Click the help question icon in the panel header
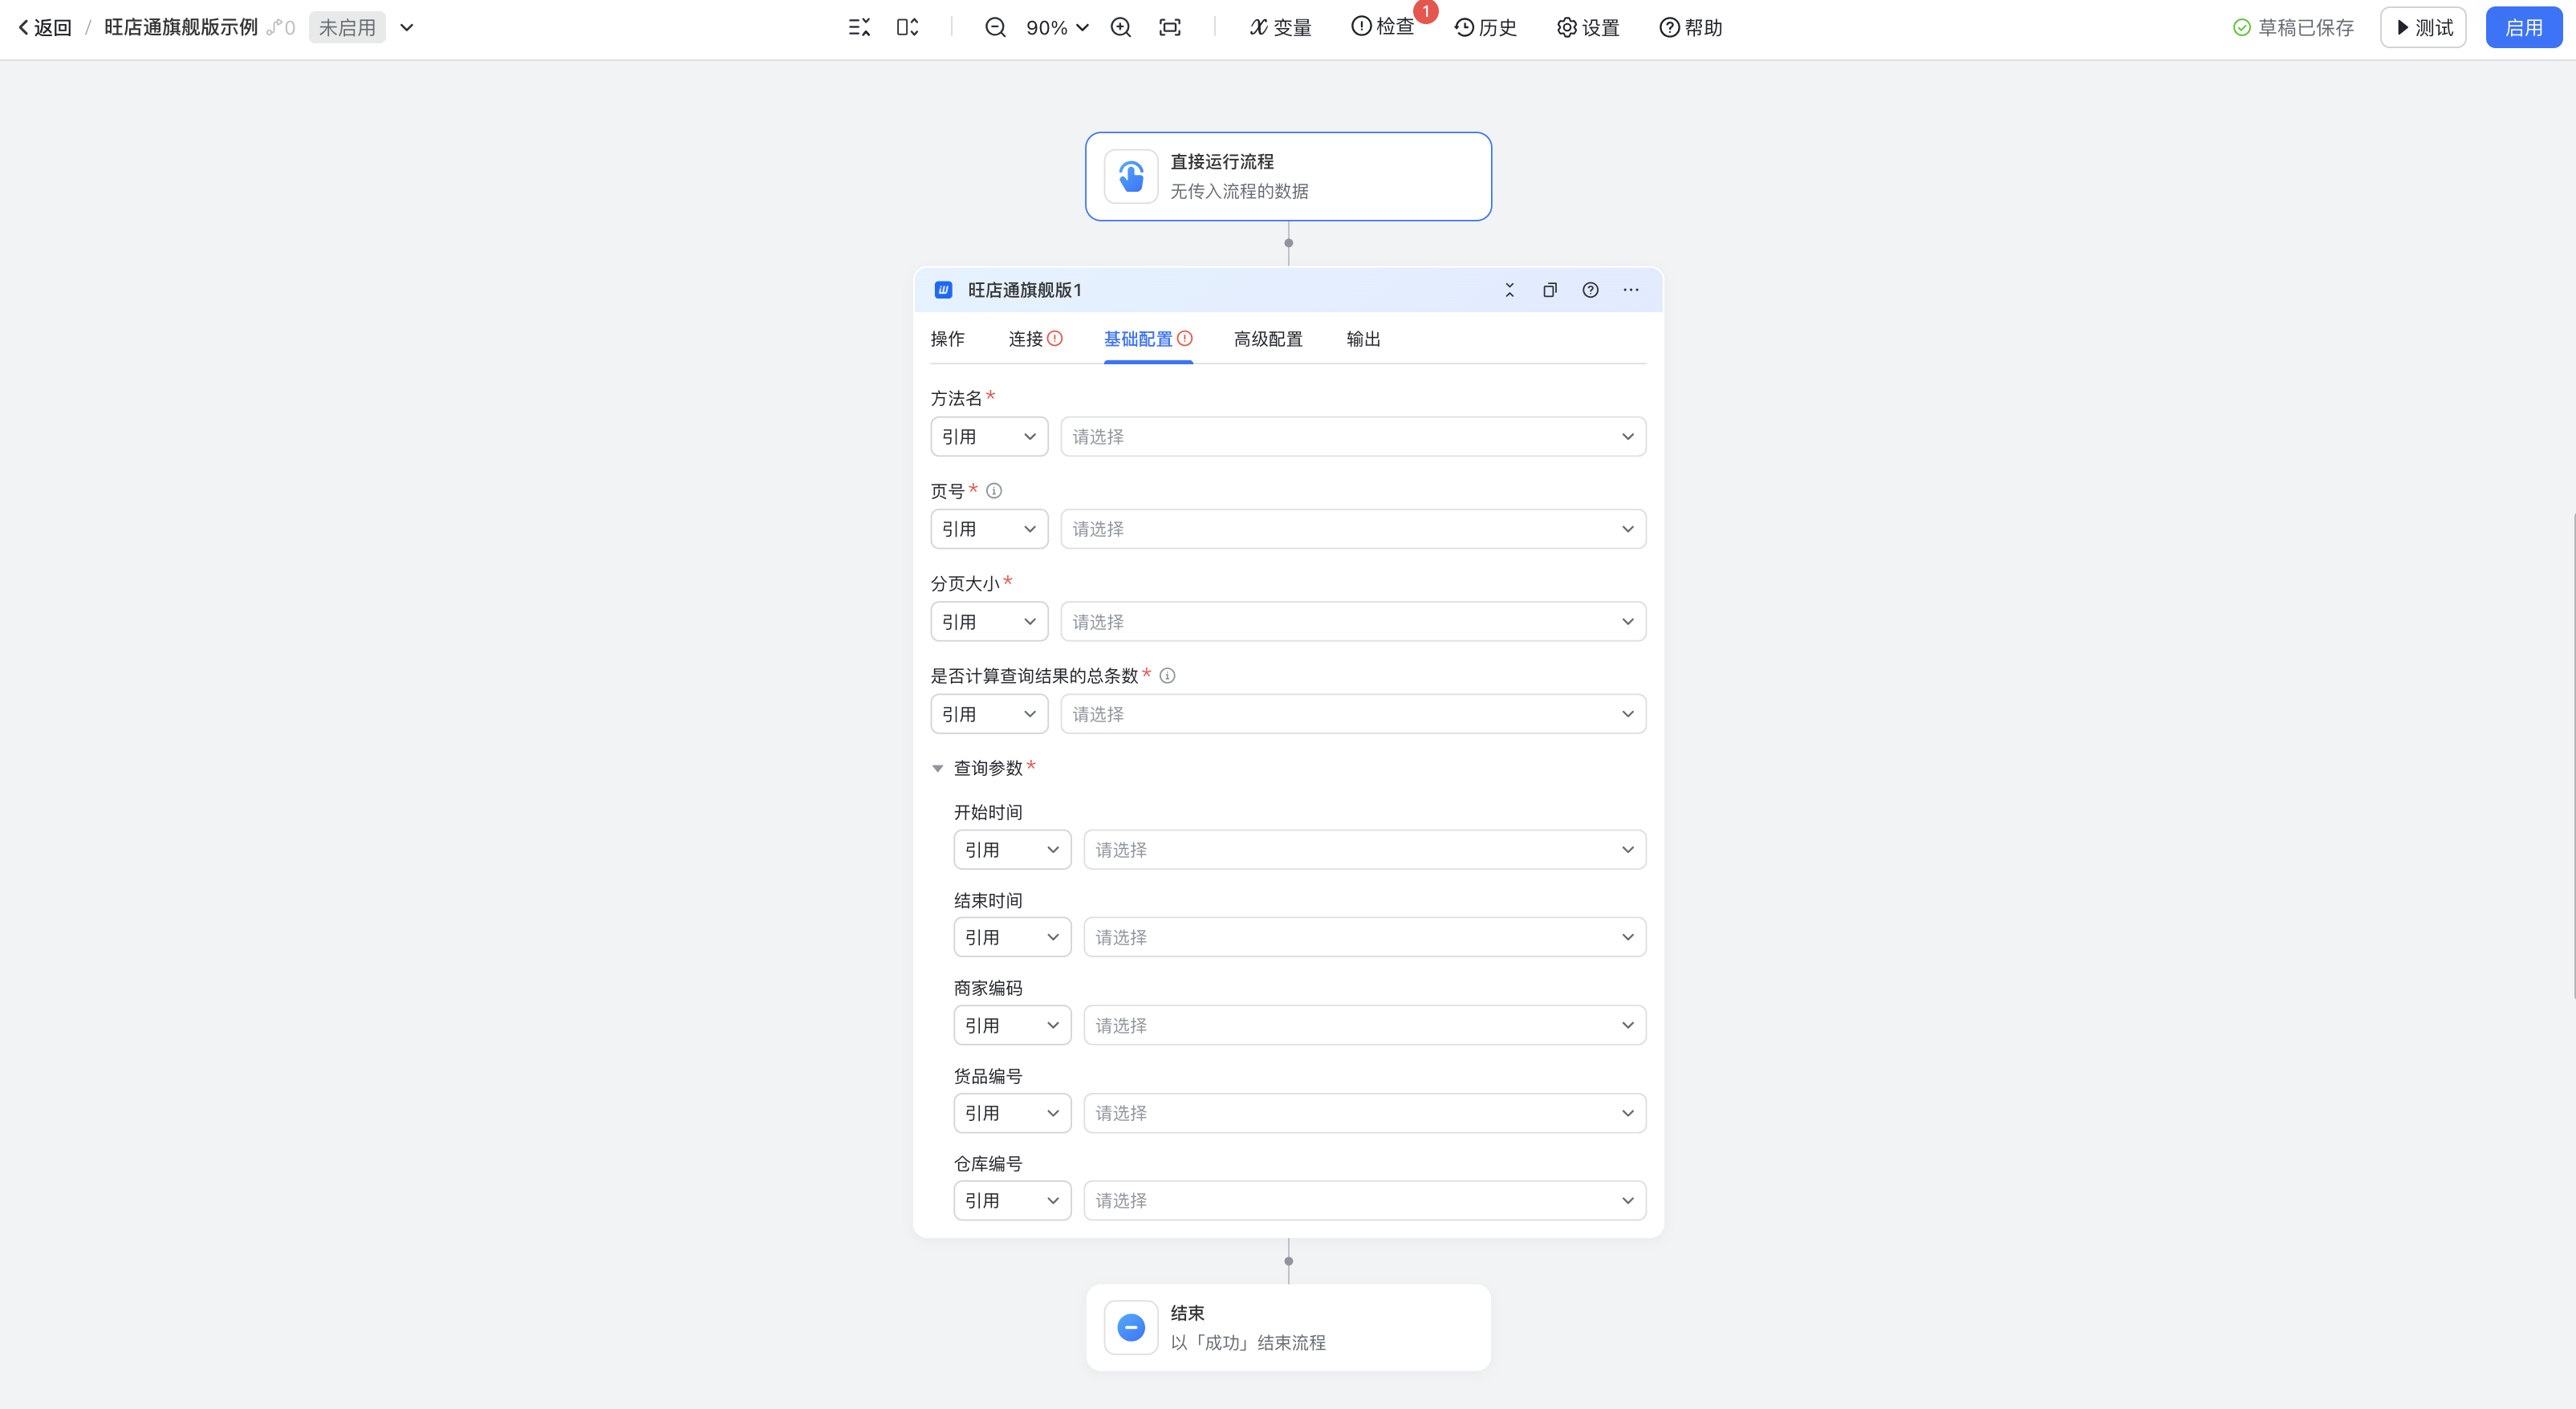 (x=1590, y=290)
